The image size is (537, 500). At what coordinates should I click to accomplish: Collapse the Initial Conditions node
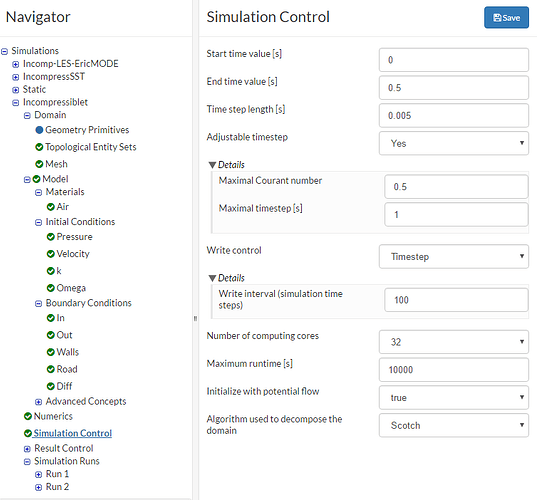(38, 222)
